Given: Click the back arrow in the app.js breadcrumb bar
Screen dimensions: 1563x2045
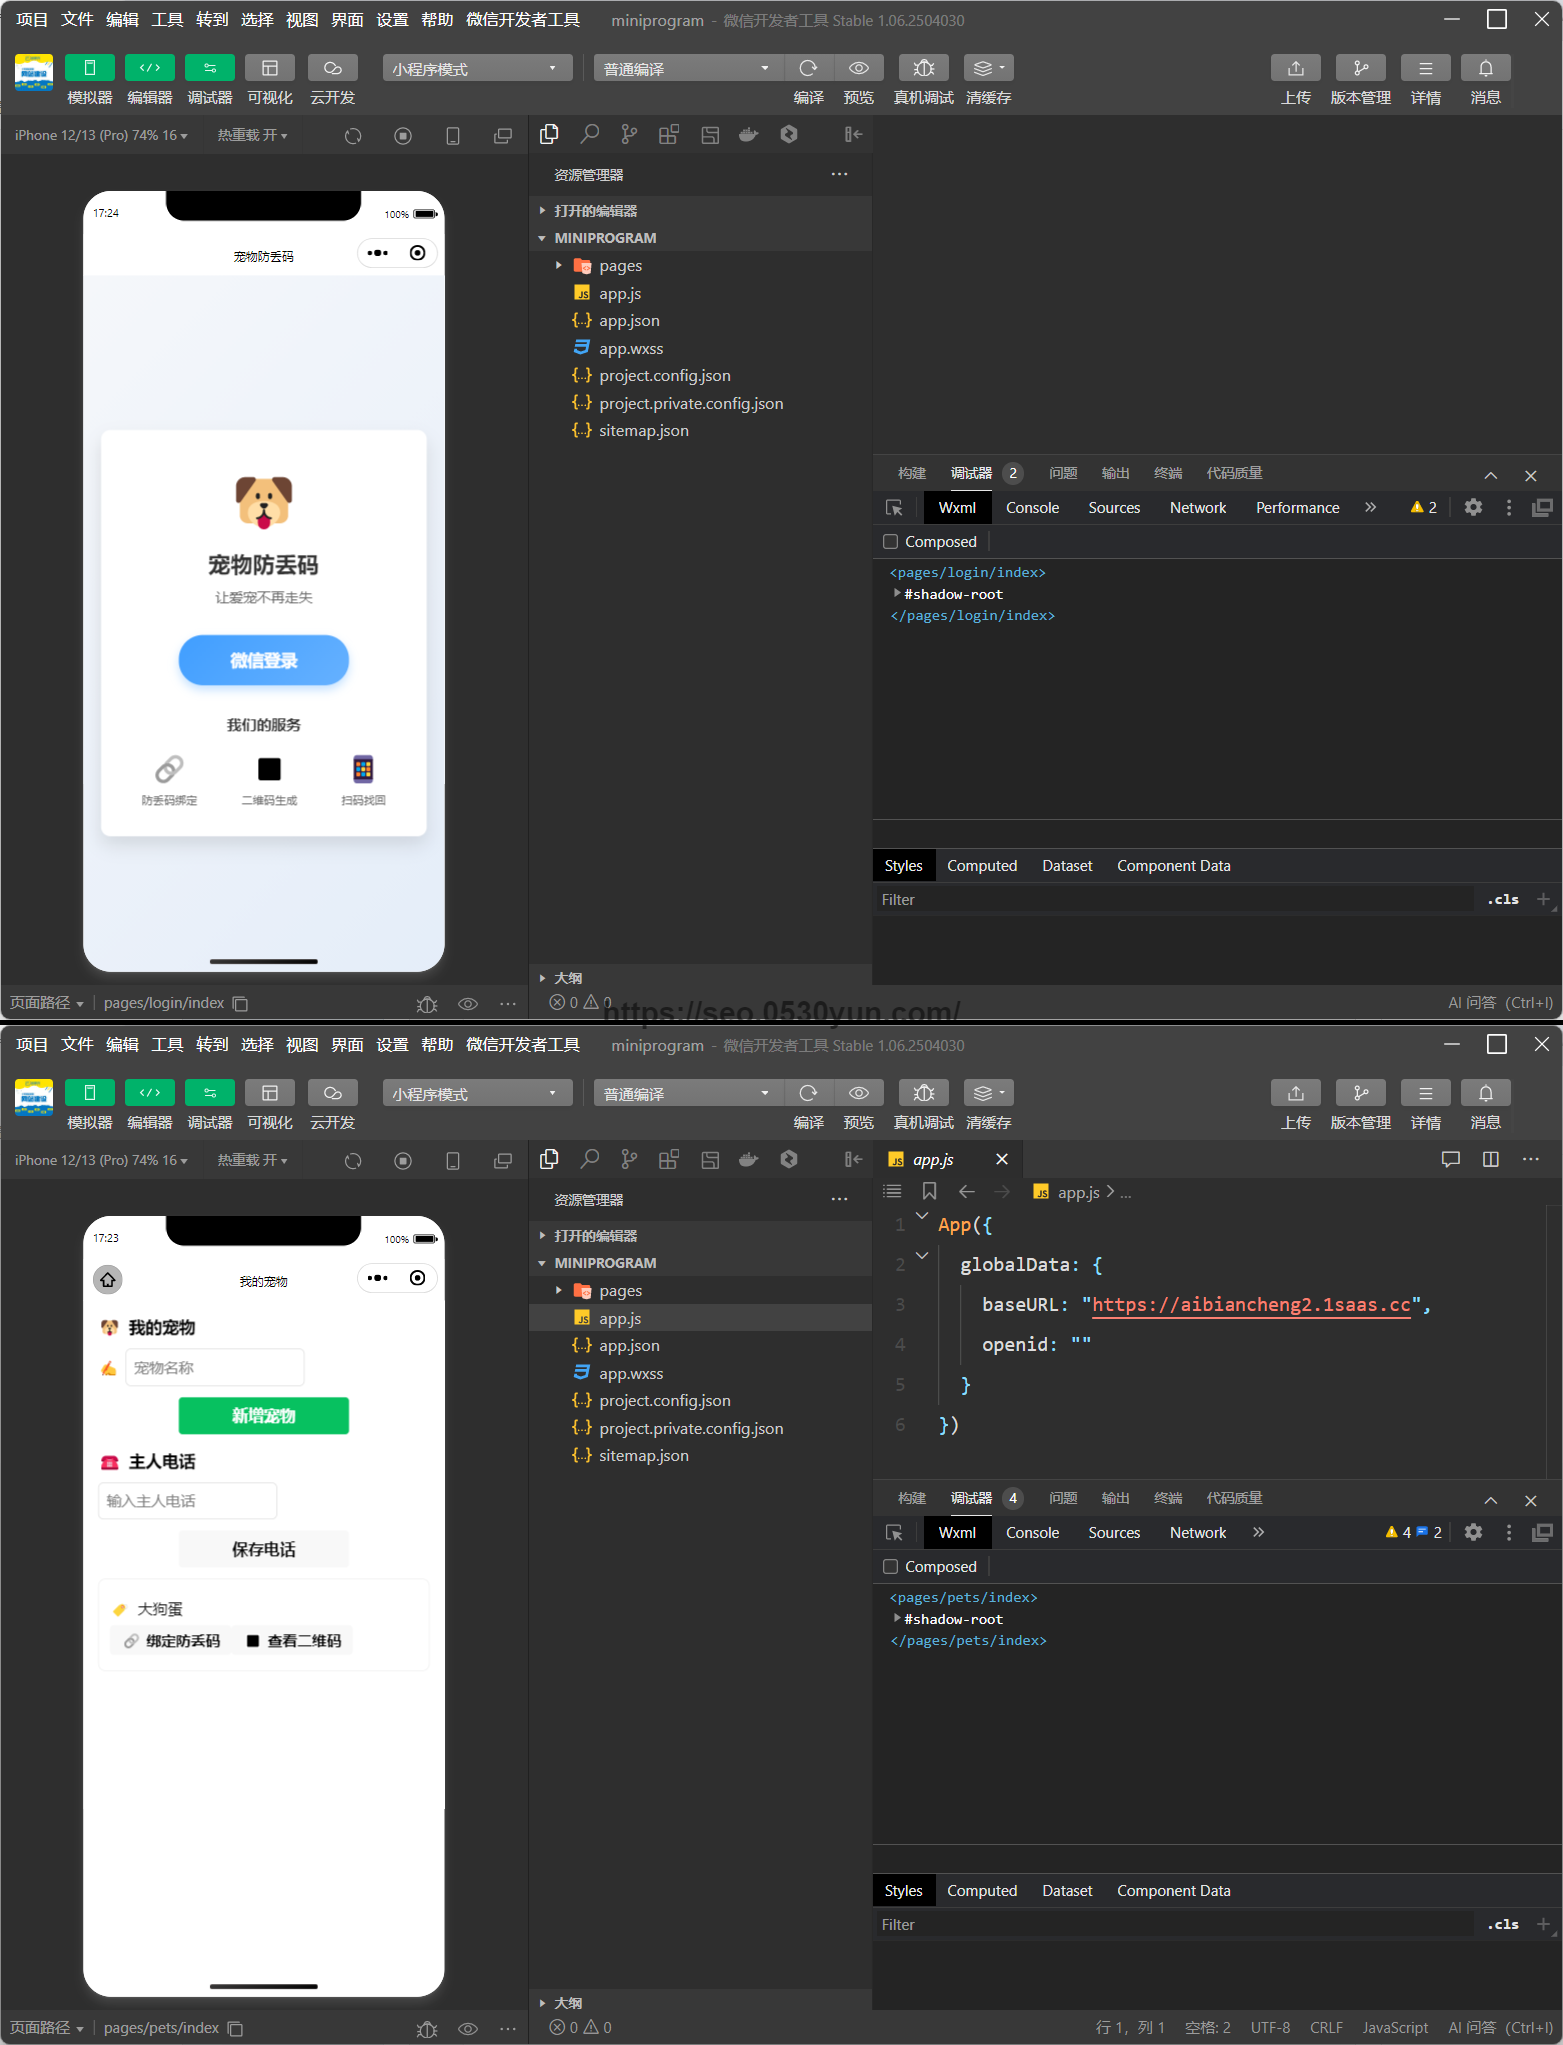Looking at the screenshot, I should click(x=966, y=1191).
